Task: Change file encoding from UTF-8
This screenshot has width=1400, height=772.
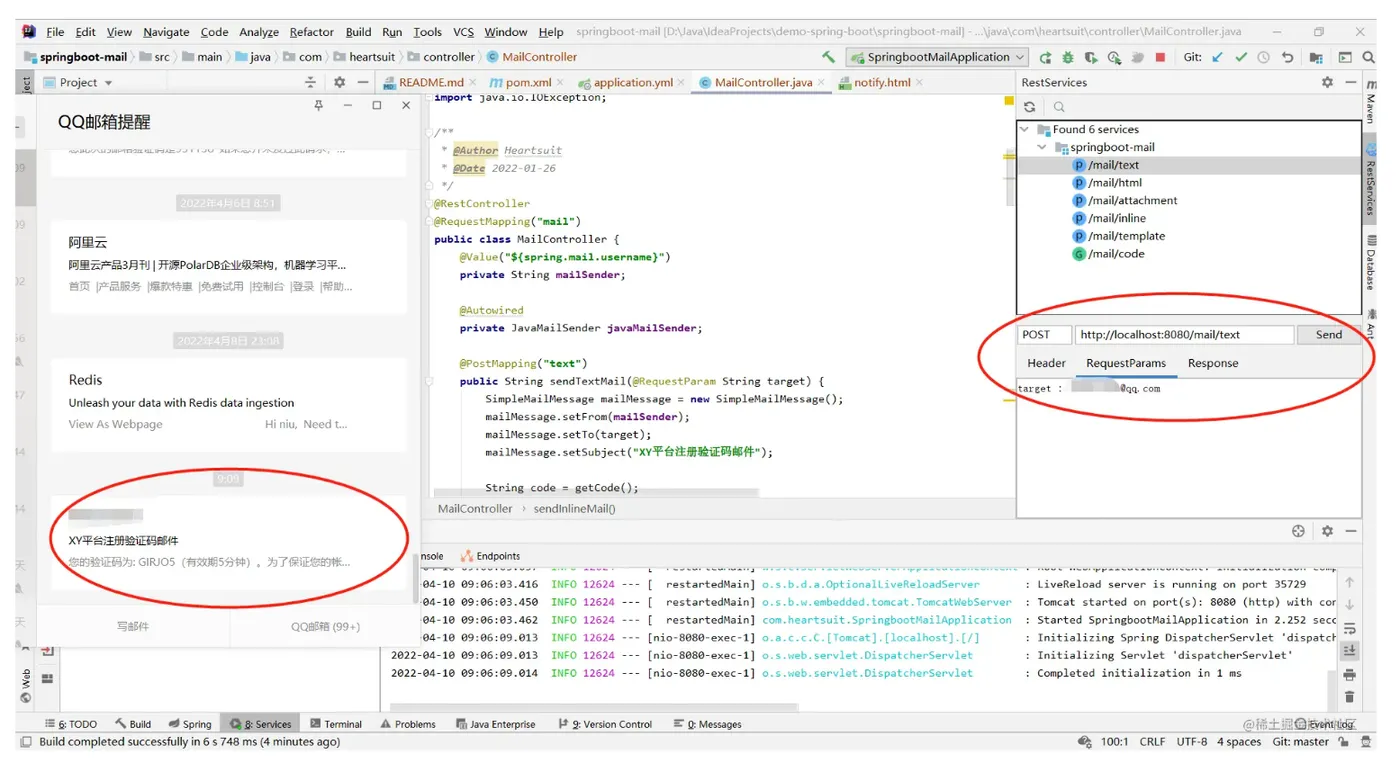Action: [1192, 742]
